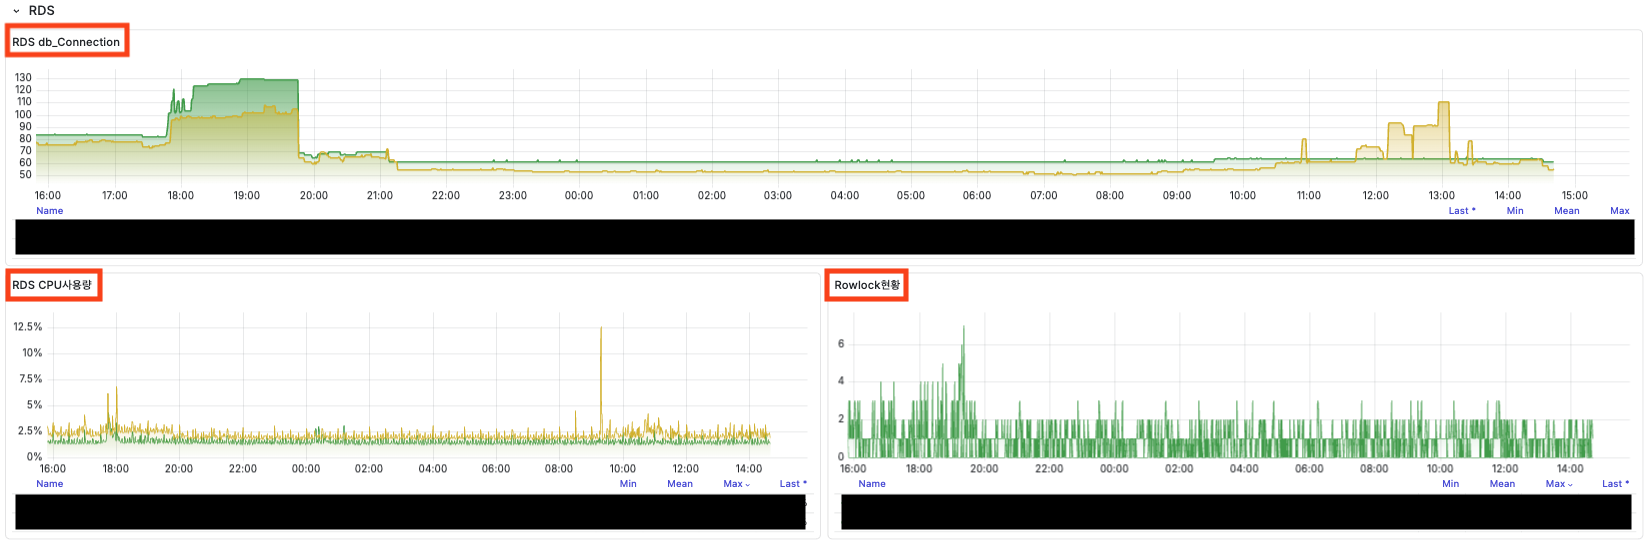Open the RDS db_Connection panel title menu
1648x547 pixels.
tap(66, 42)
